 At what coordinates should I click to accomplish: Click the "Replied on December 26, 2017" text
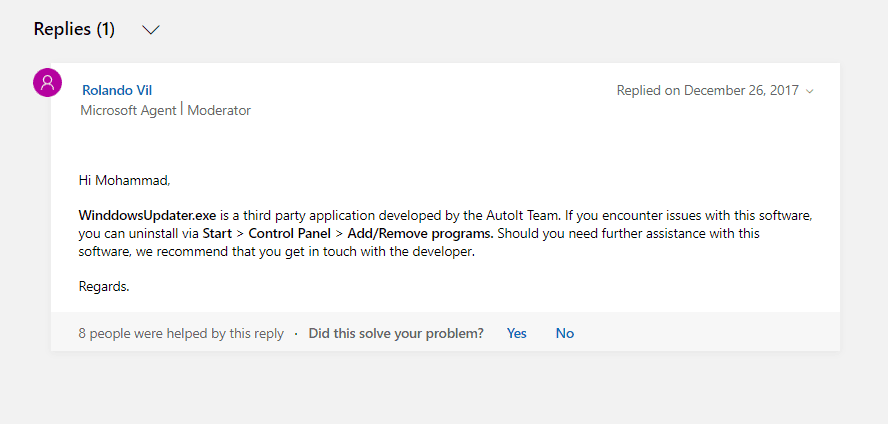[707, 90]
